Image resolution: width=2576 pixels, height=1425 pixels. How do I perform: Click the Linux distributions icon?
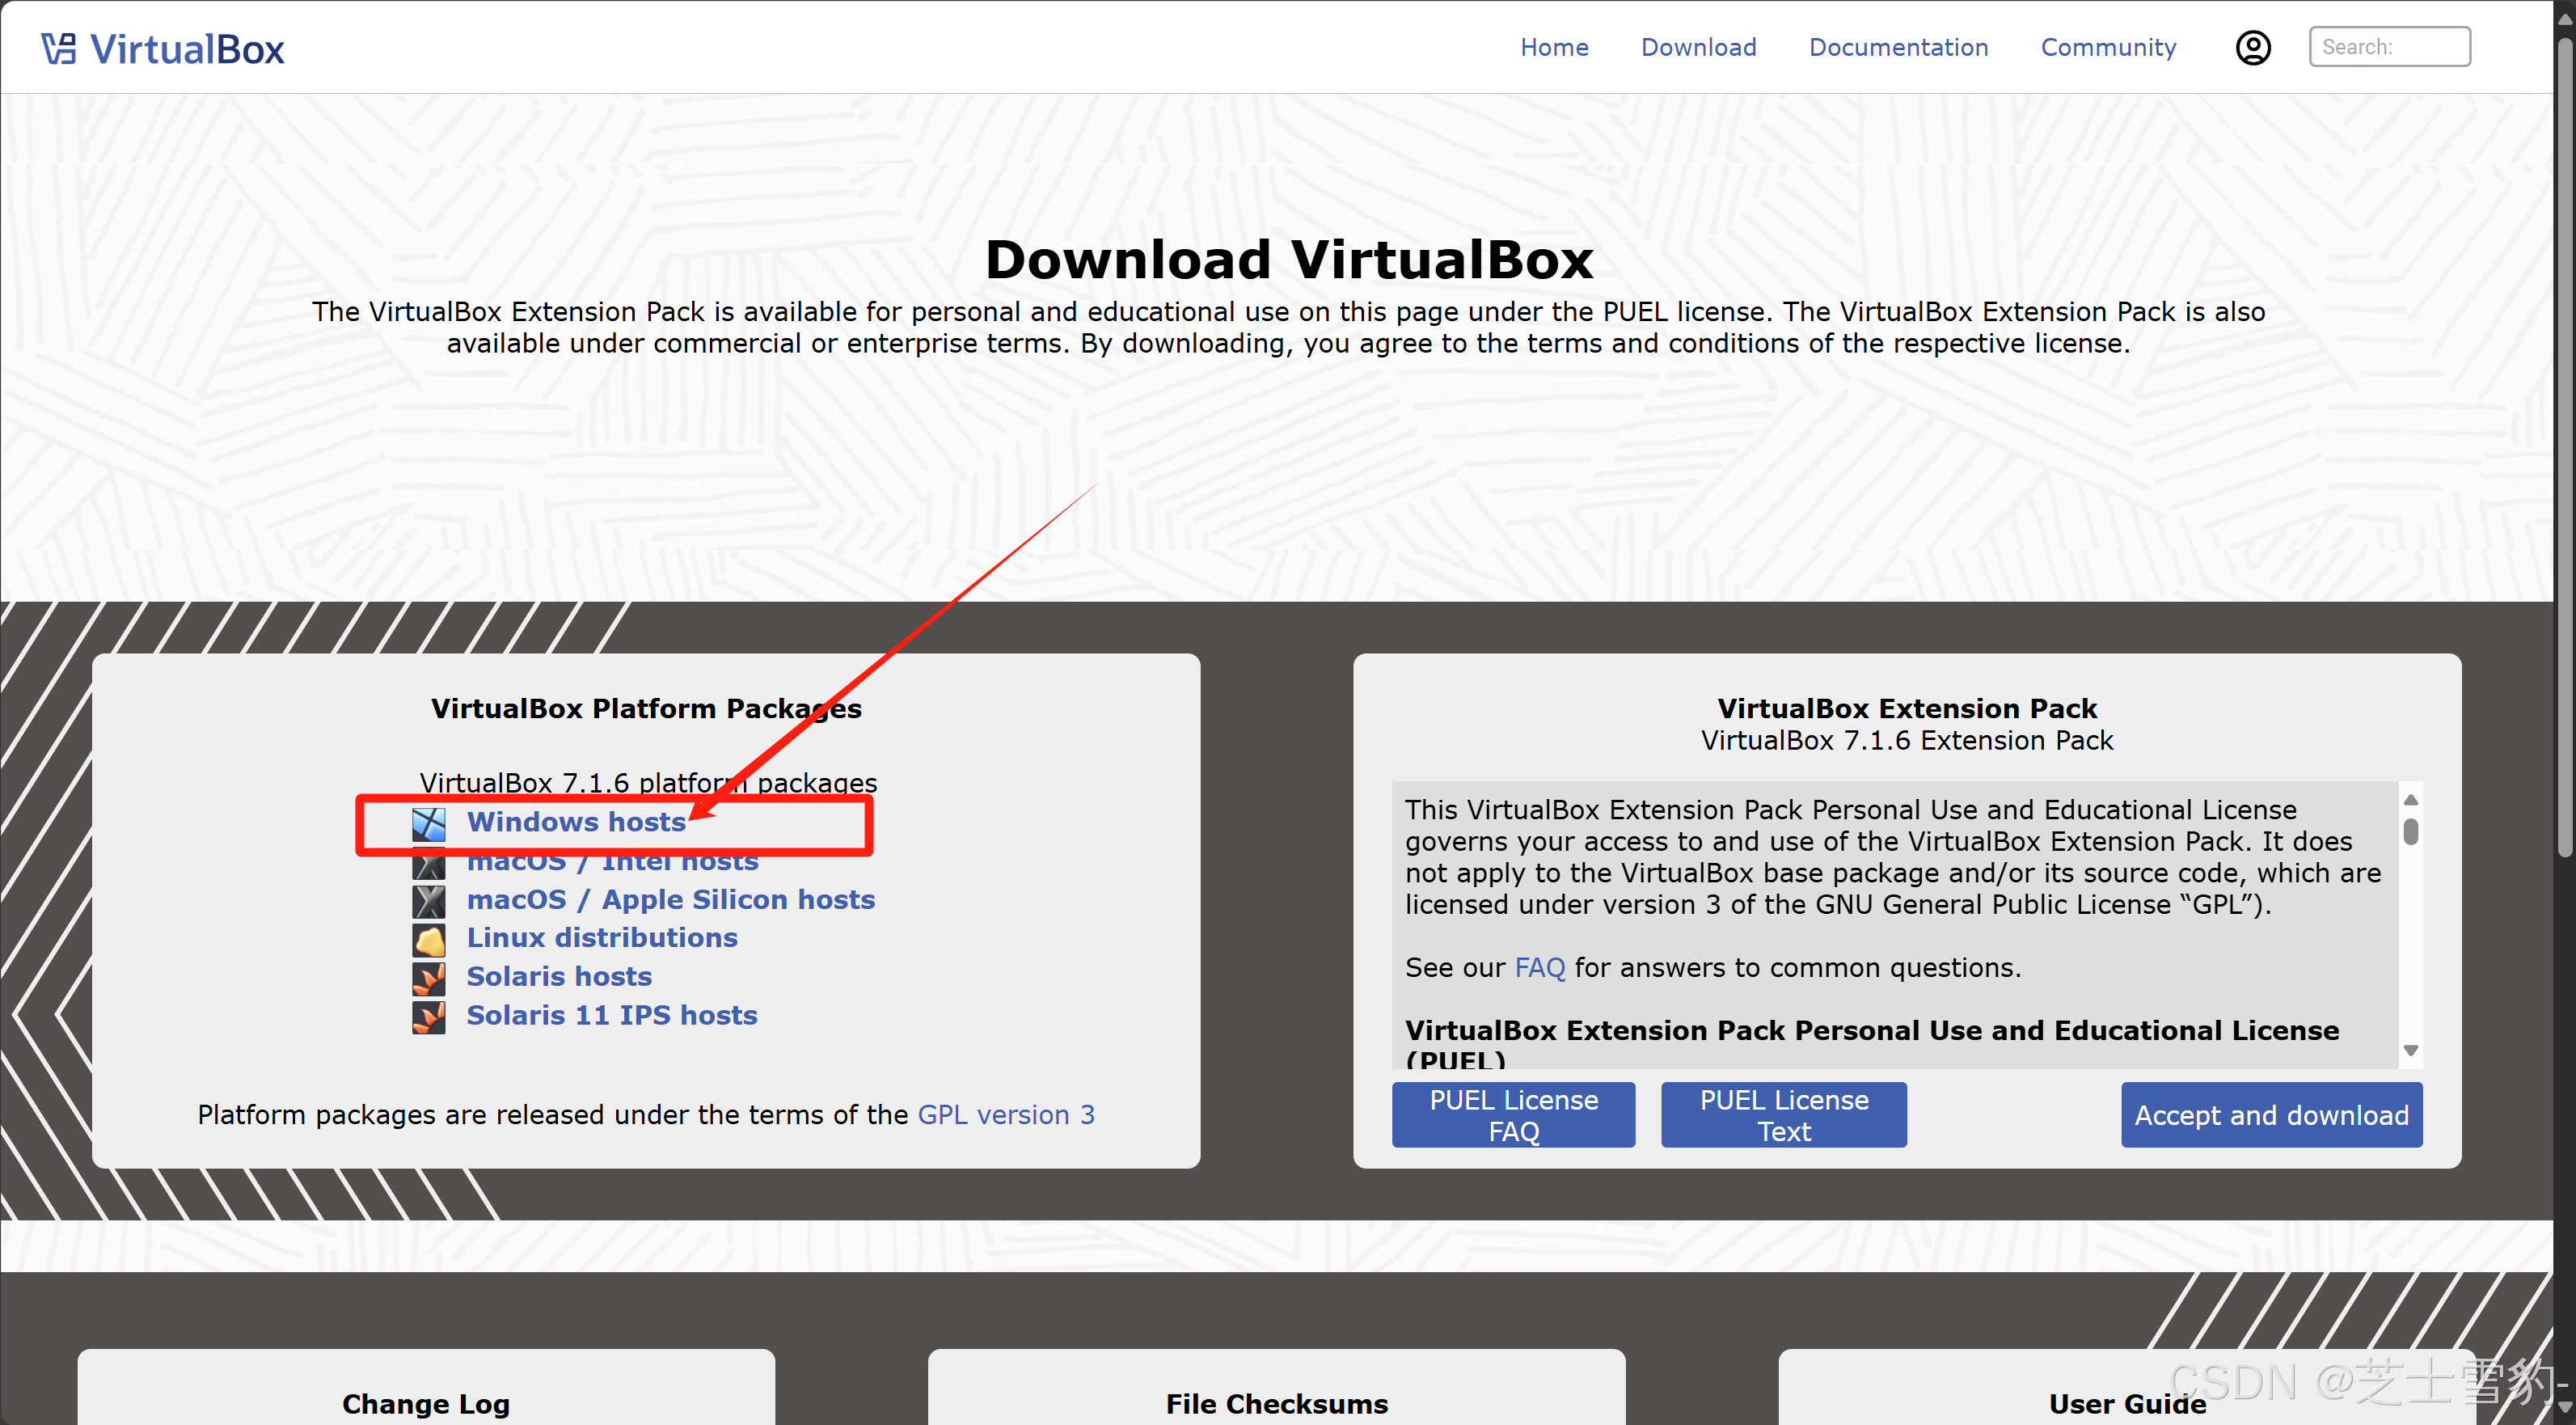[429, 939]
